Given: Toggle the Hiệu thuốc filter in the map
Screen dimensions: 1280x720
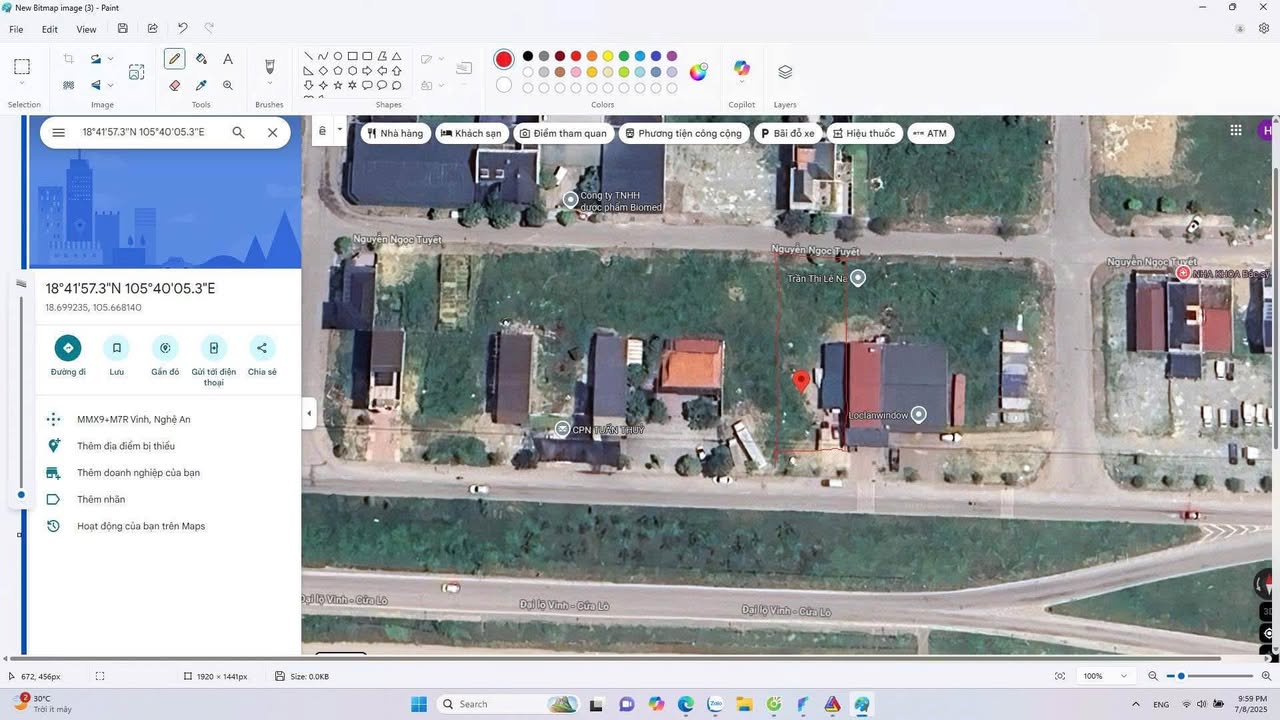Looking at the screenshot, I should click(864, 133).
